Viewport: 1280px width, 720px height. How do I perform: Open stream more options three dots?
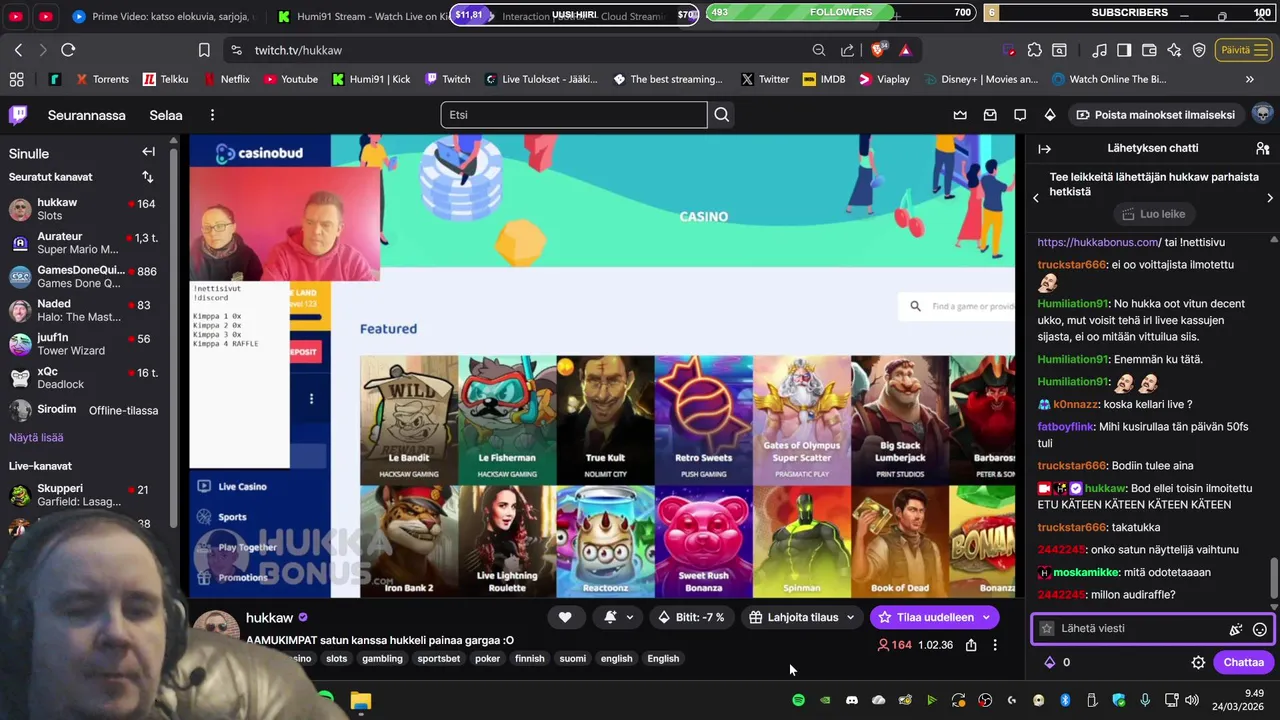(x=995, y=645)
